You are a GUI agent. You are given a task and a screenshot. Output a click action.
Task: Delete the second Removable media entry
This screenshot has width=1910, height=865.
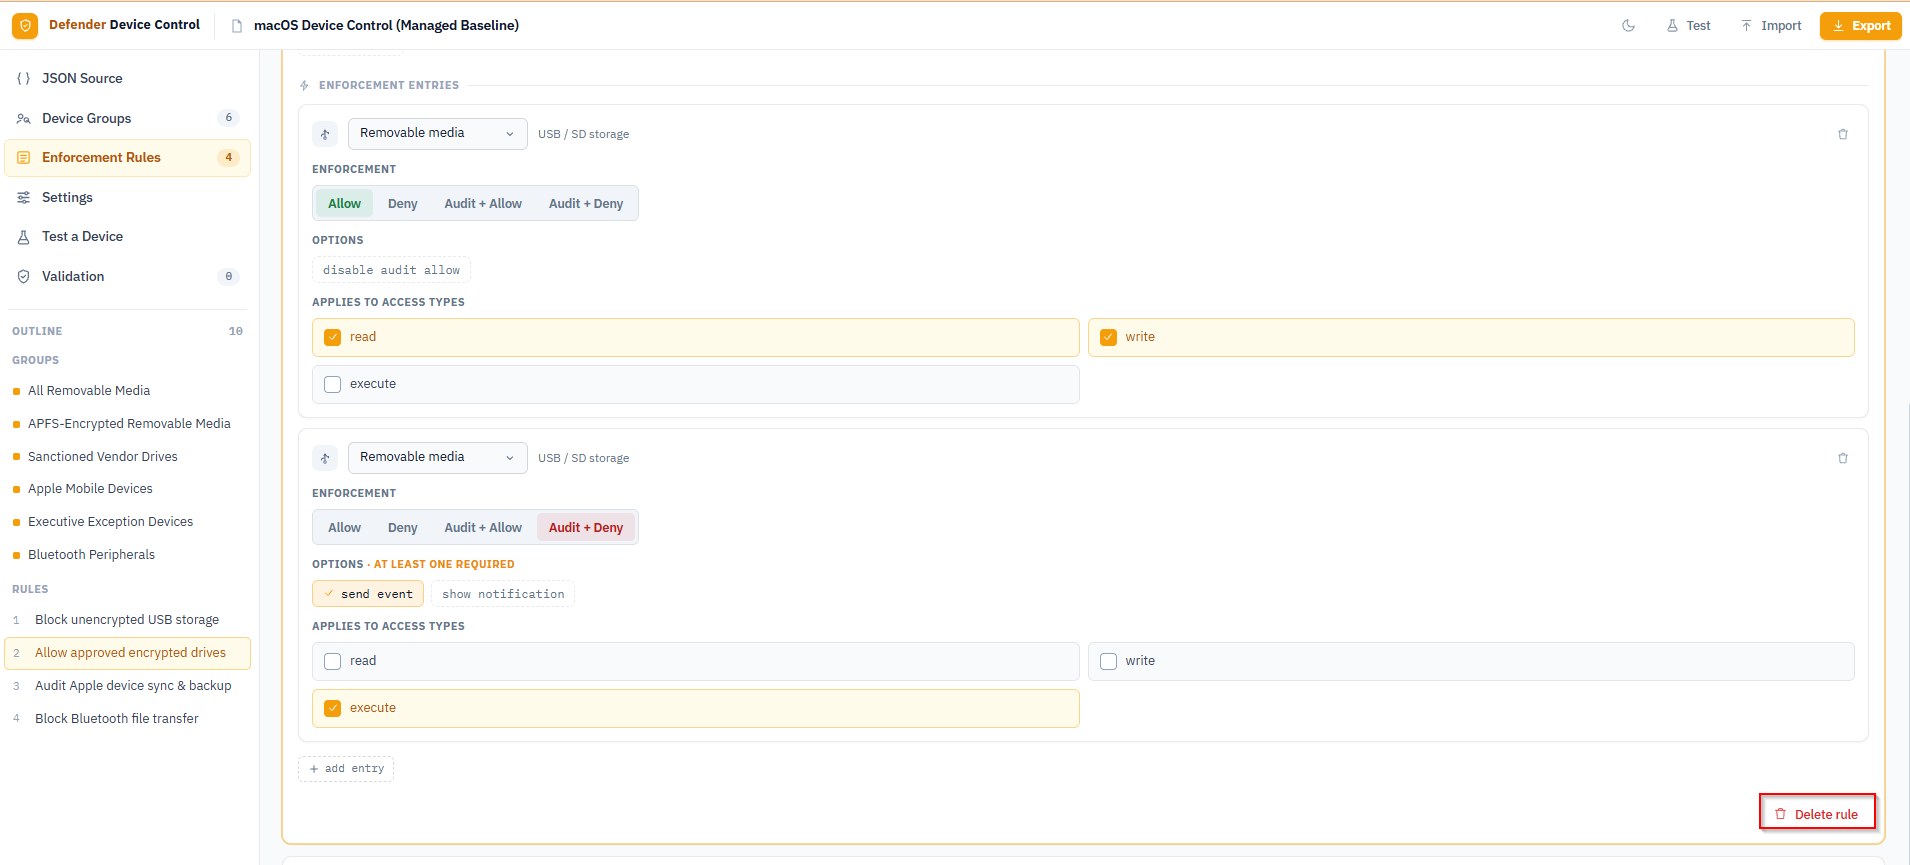(x=1843, y=458)
